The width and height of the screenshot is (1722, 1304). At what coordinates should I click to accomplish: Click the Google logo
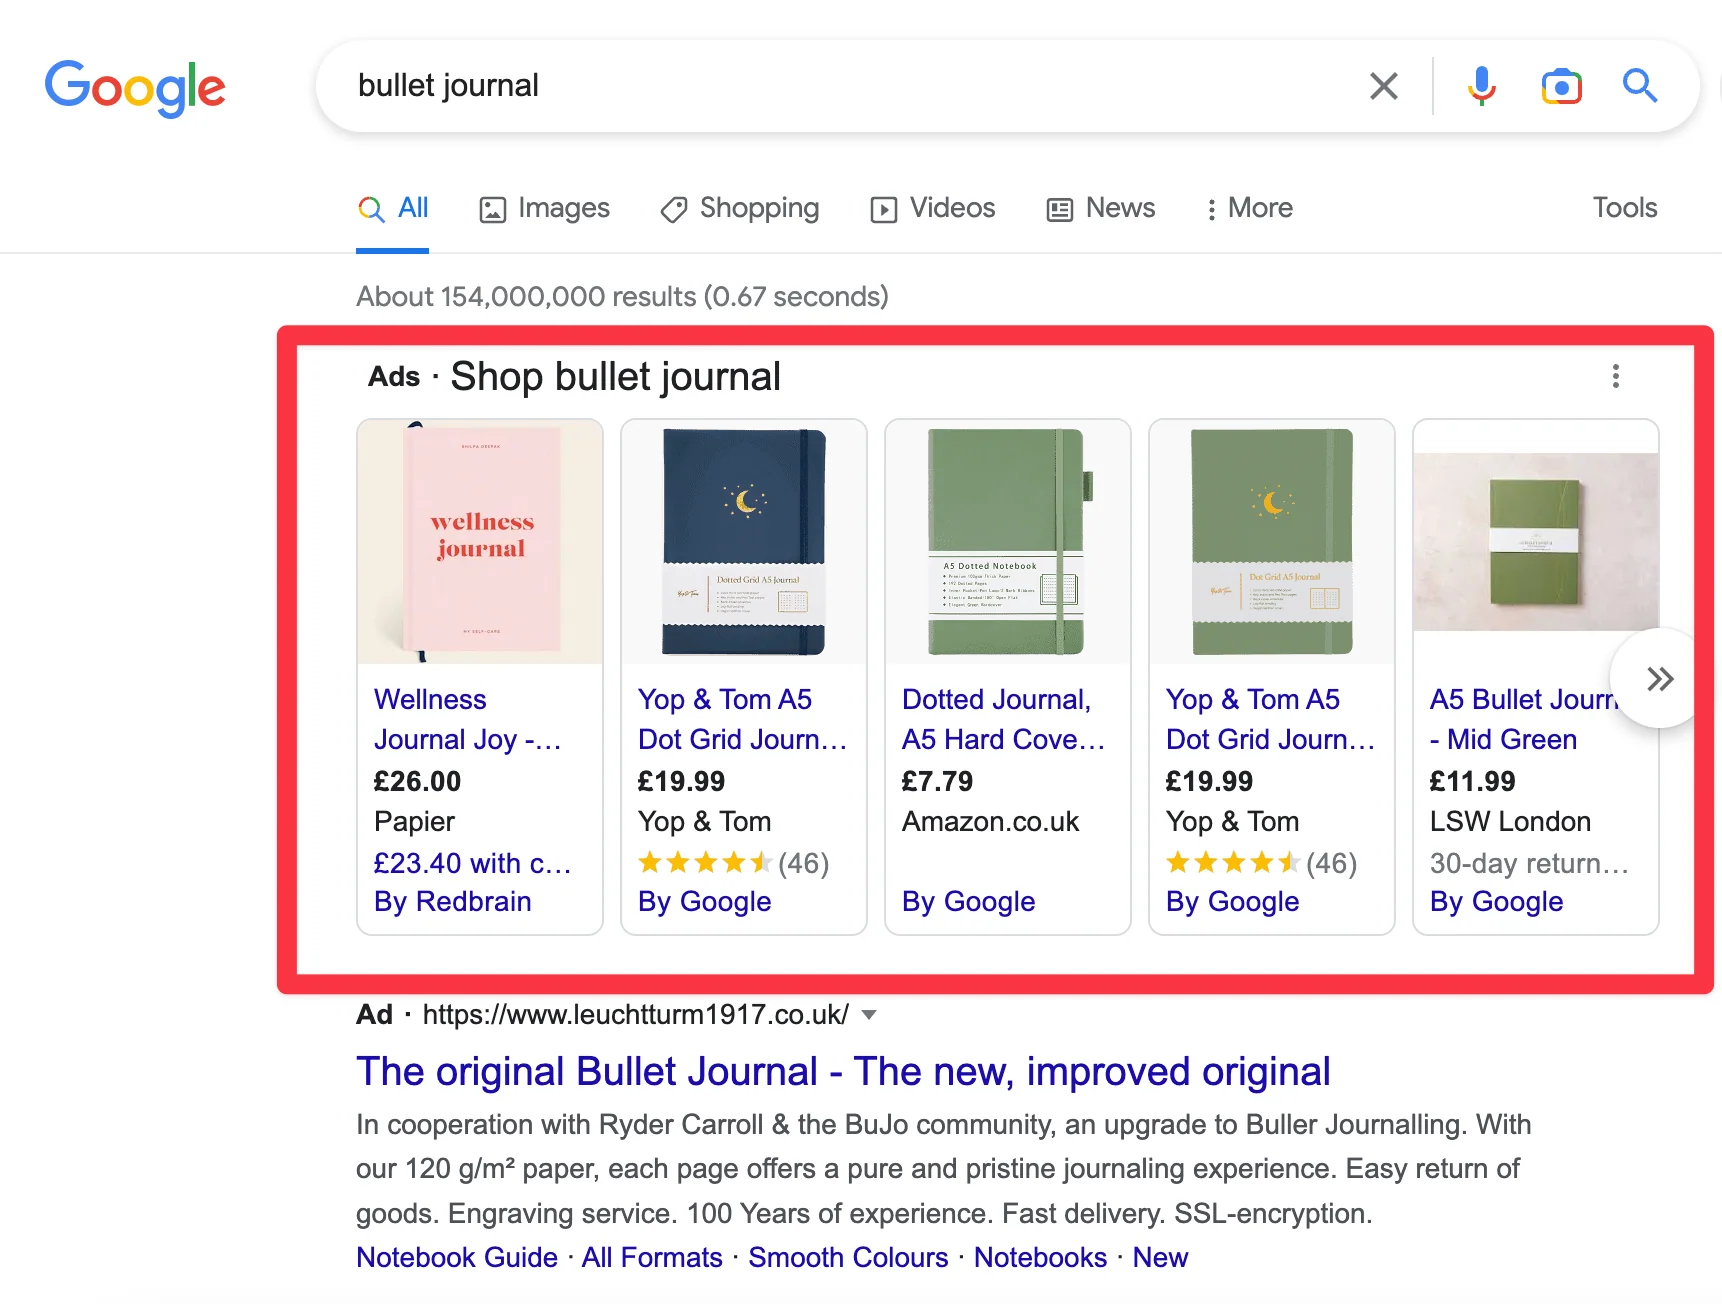point(135,88)
